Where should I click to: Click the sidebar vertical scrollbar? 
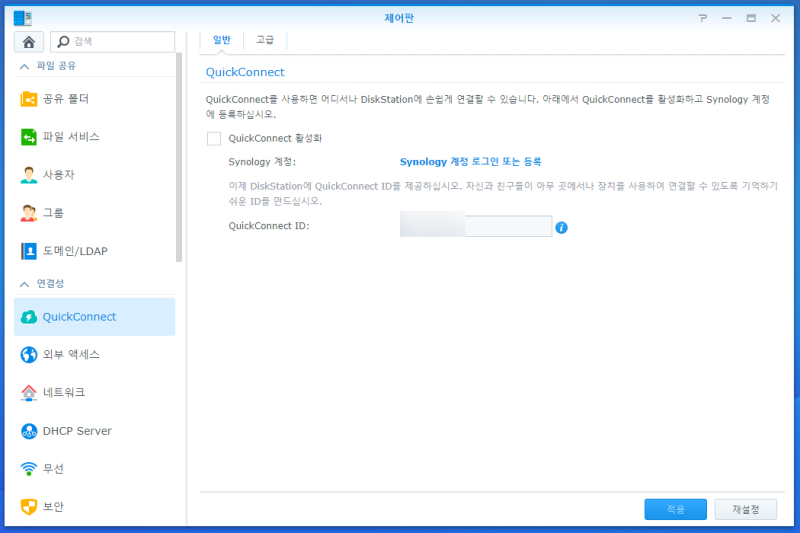179,157
